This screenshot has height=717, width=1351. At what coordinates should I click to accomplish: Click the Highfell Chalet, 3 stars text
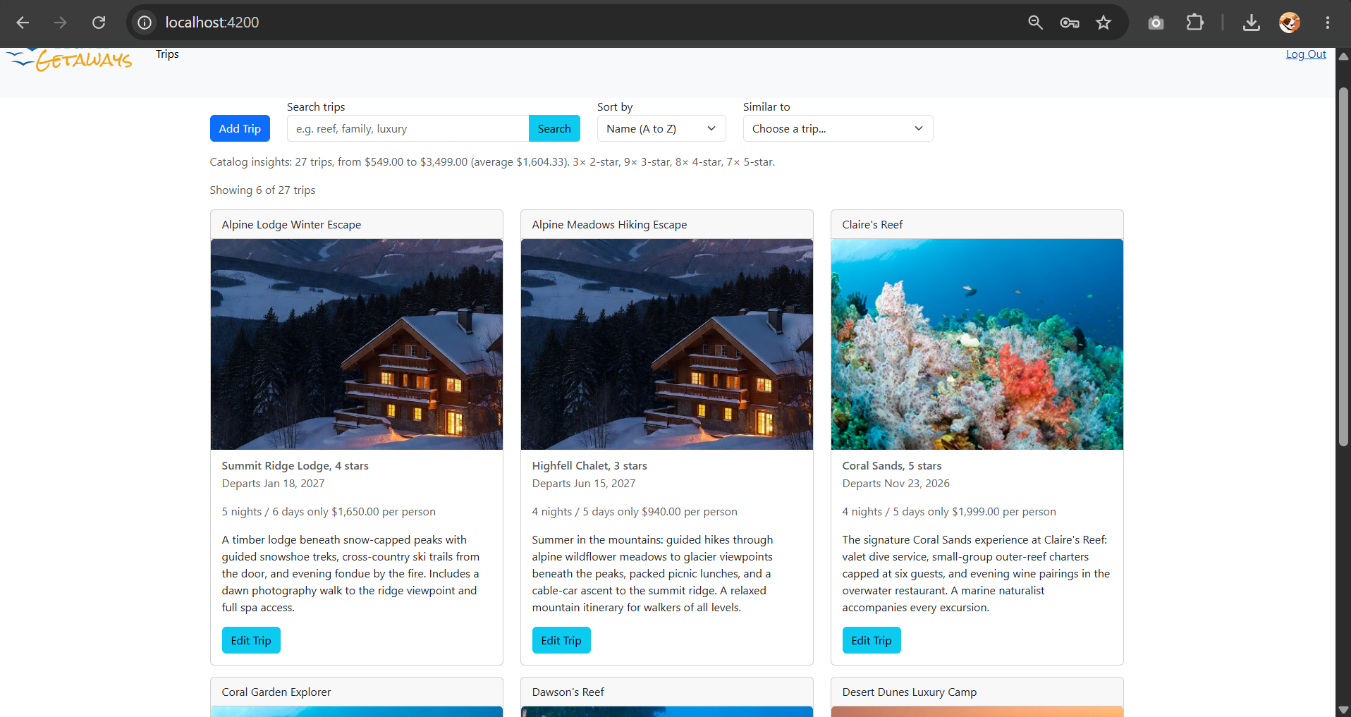coord(589,466)
